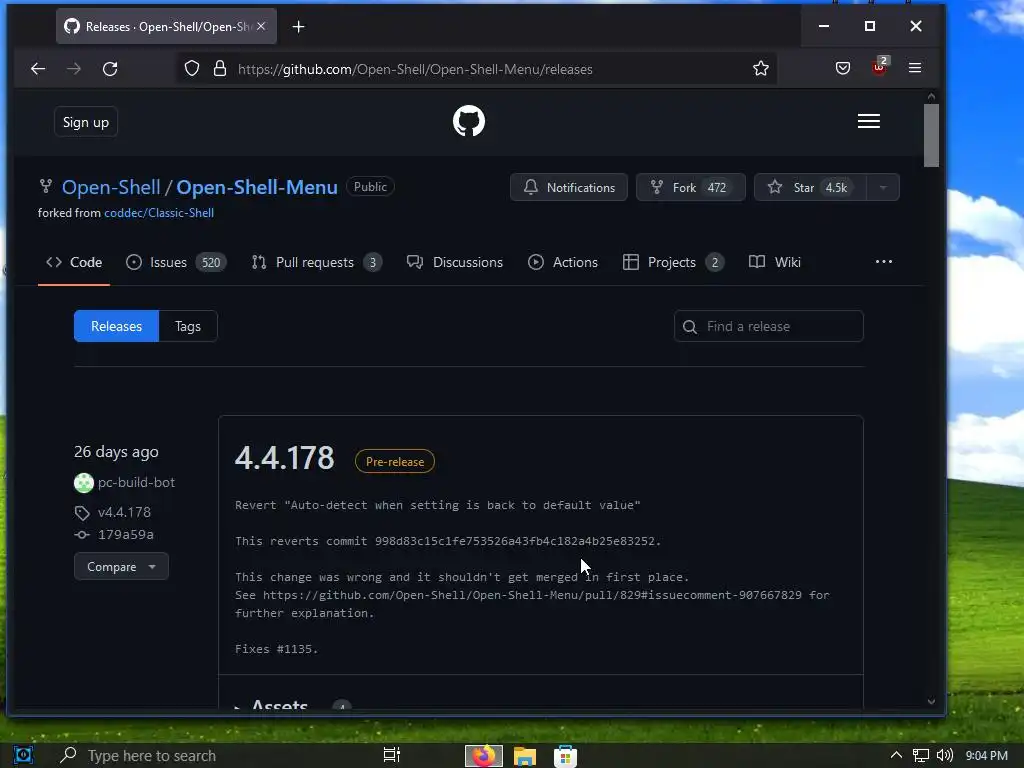Go back with the browser back arrow
This screenshot has width=1024, height=768.
[x=38, y=69]
